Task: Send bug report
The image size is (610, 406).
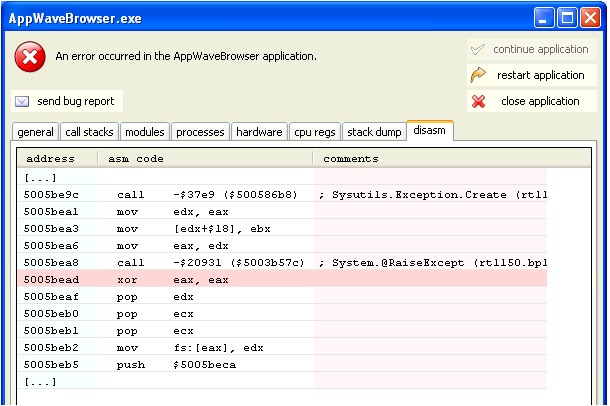Action: 67,101
